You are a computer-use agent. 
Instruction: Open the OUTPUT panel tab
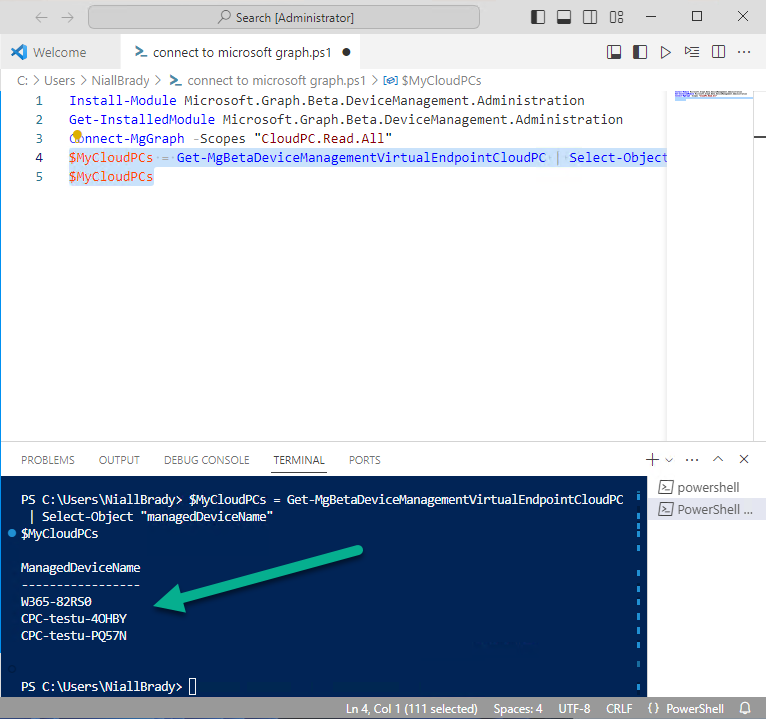coord(119,460)
